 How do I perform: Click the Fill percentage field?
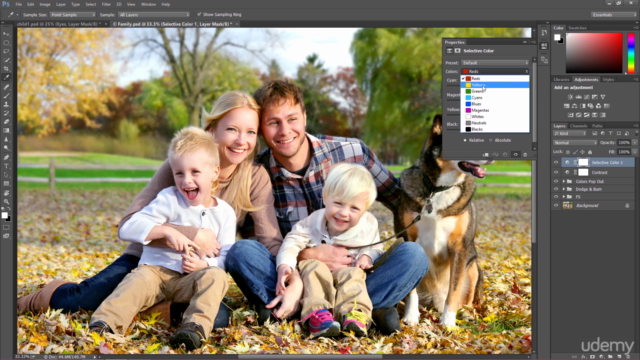pos(624,152)
